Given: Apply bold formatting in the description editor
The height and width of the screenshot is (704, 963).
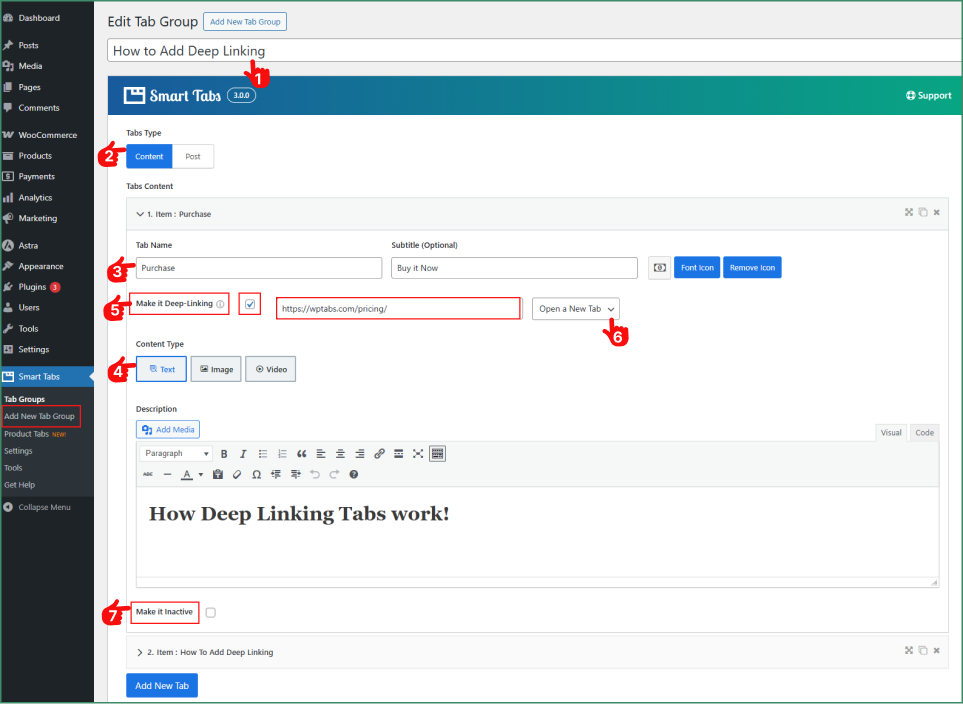Looking at the screenshot, I should pyautogui.click(x=224, y=454).
